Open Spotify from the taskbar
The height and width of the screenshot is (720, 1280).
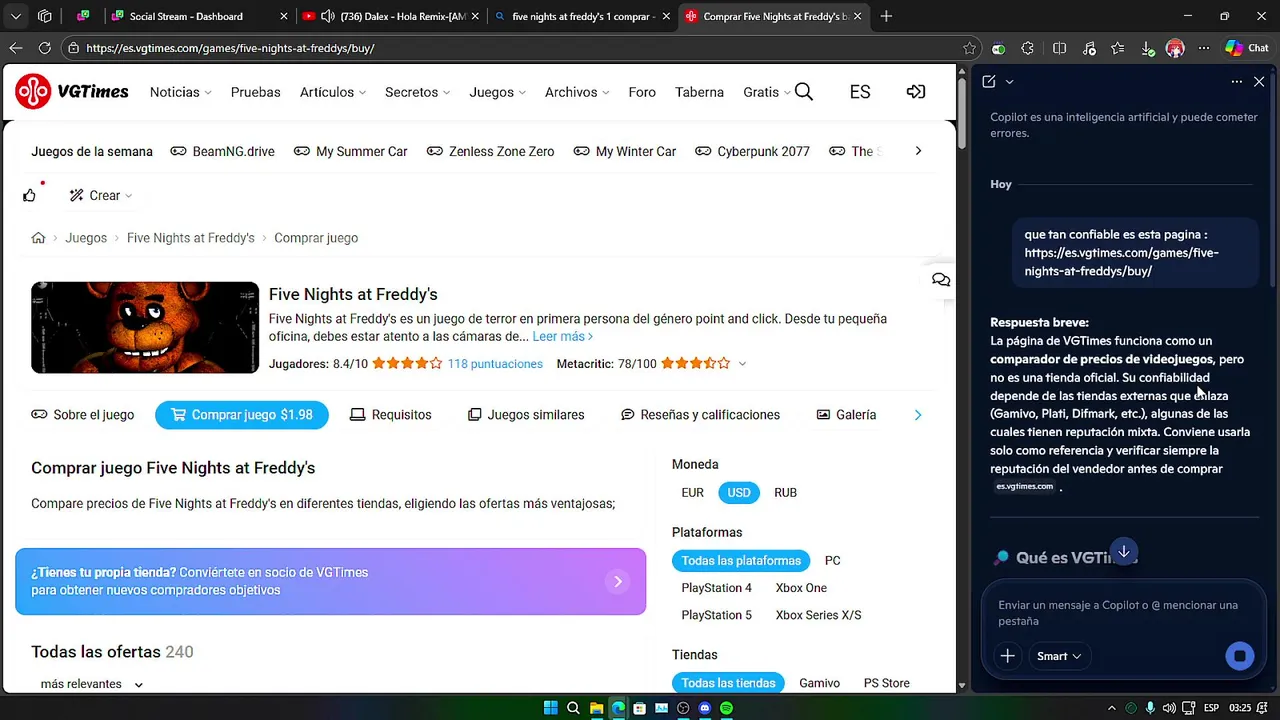727,708
